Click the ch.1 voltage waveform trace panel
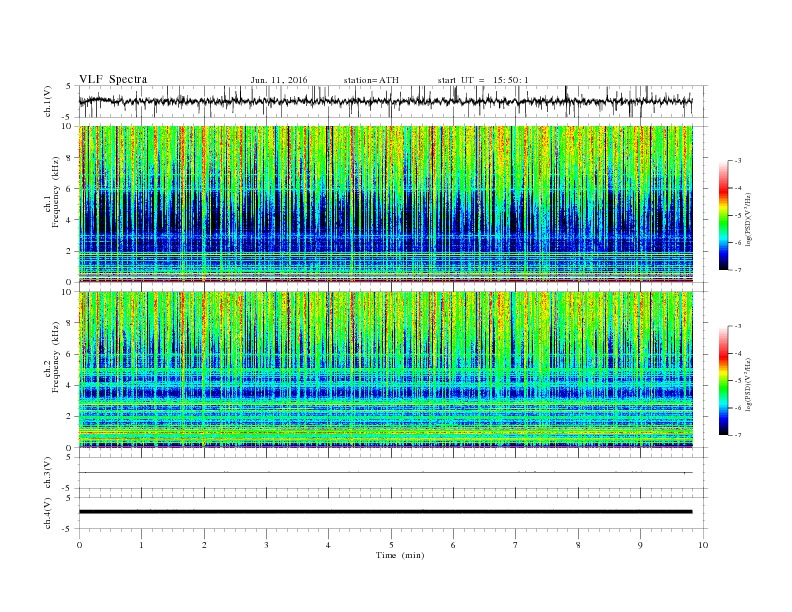The width and height of the screenshot is (792, 612). click(x=393, y=101)
